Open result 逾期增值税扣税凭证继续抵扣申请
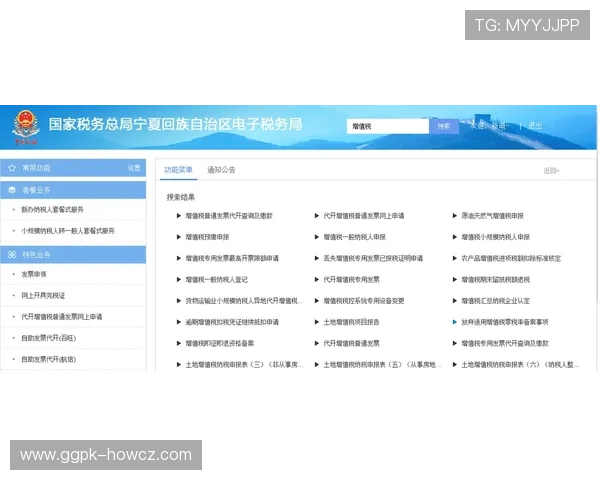Image resolution: width=600 pixels, height=480 pixels. 232,322
